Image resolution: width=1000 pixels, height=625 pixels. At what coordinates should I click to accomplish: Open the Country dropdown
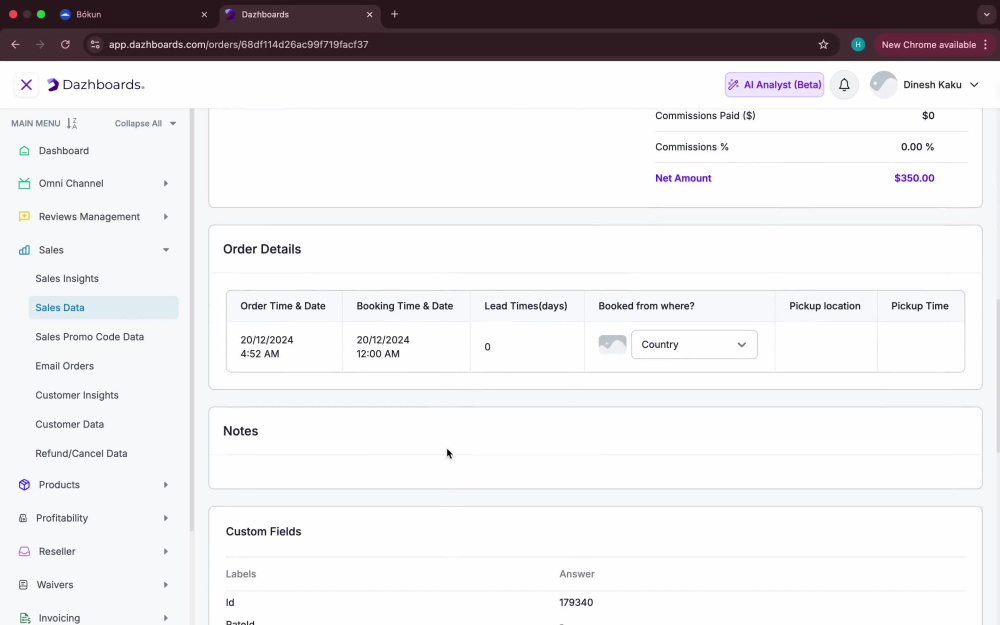pyautogui.click(x=694, y=344)
